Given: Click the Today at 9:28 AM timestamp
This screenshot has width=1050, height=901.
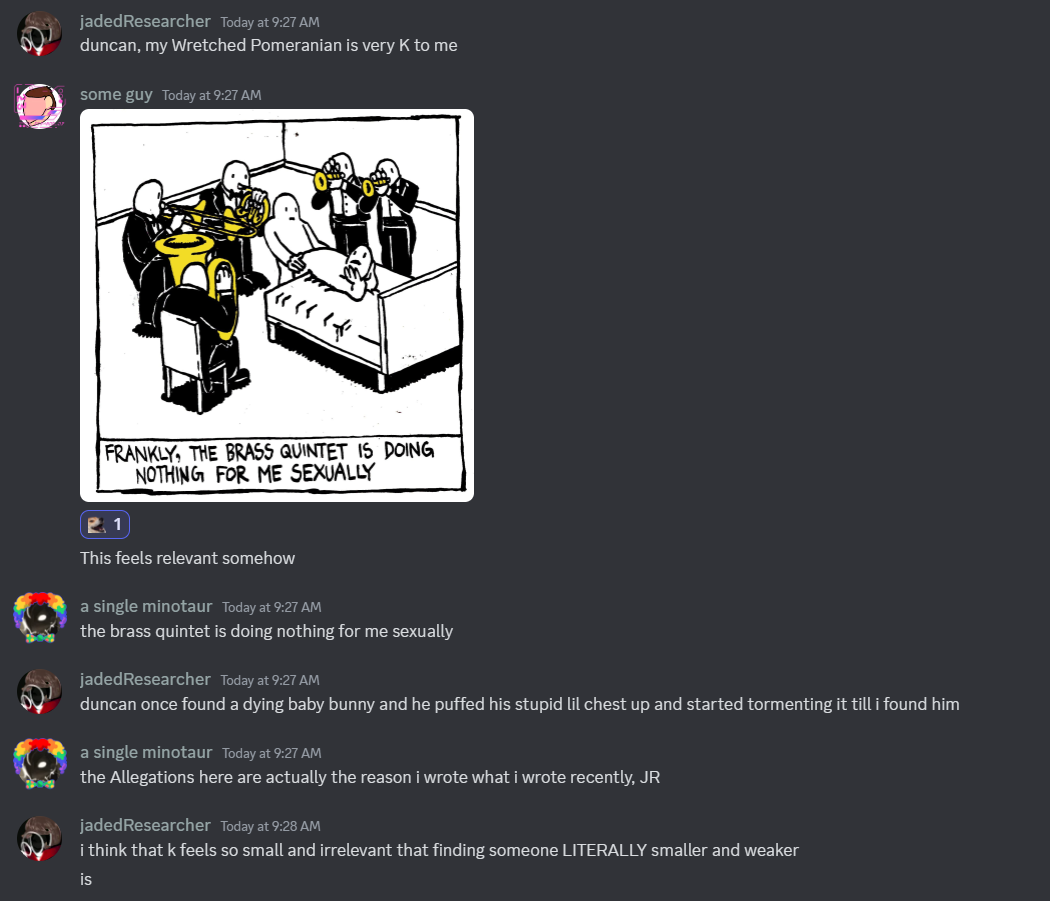Looking at the screenshot, I should click(x=271, y=827).
